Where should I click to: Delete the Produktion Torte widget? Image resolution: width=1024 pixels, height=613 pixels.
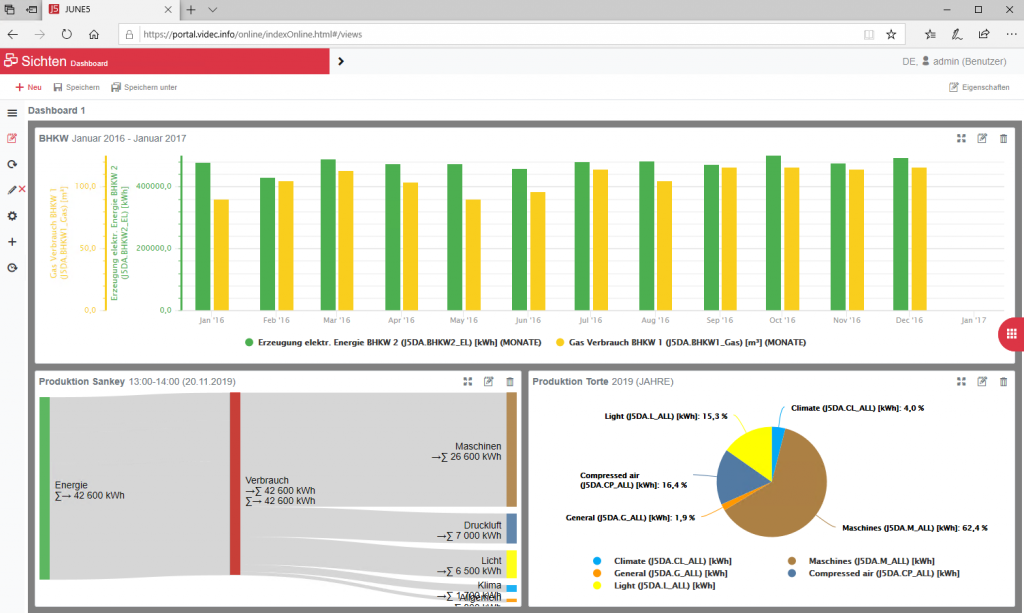[x=1004, y=381]
